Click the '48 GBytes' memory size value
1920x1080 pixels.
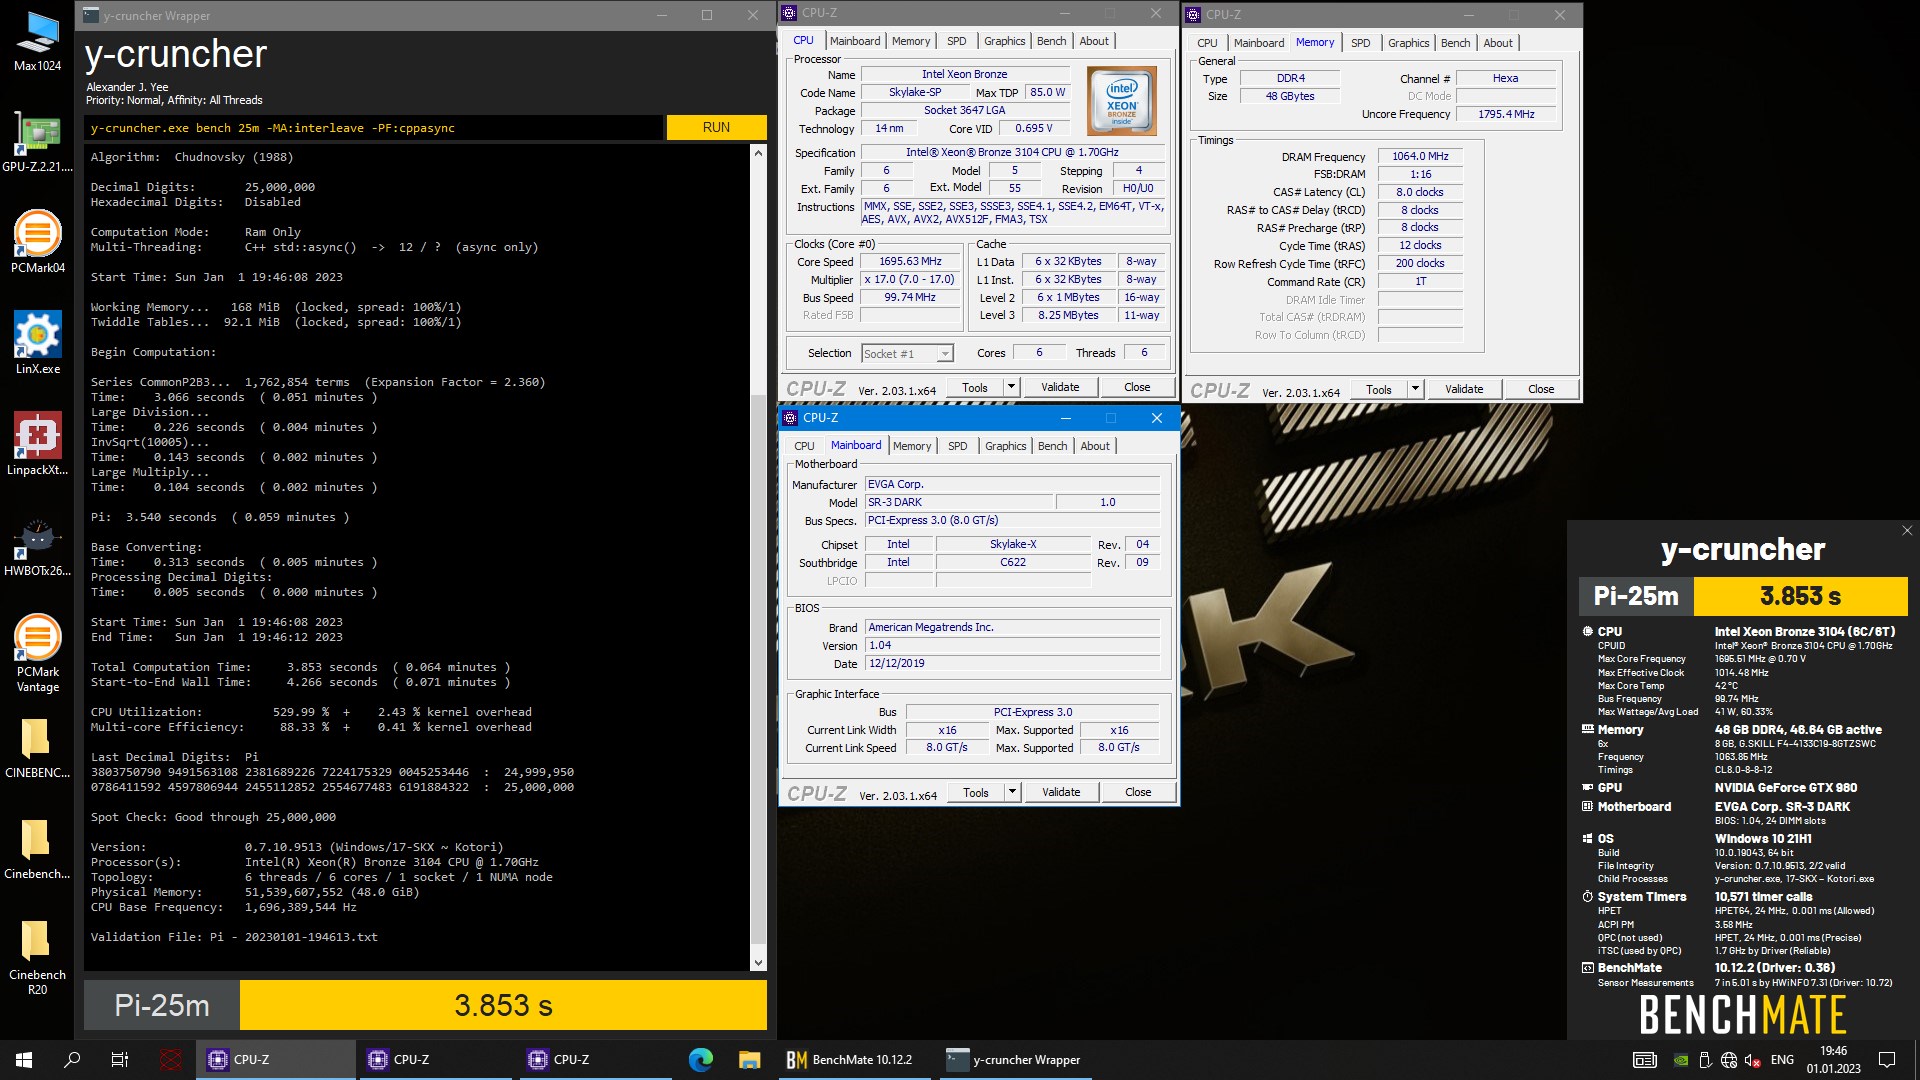1290,96
